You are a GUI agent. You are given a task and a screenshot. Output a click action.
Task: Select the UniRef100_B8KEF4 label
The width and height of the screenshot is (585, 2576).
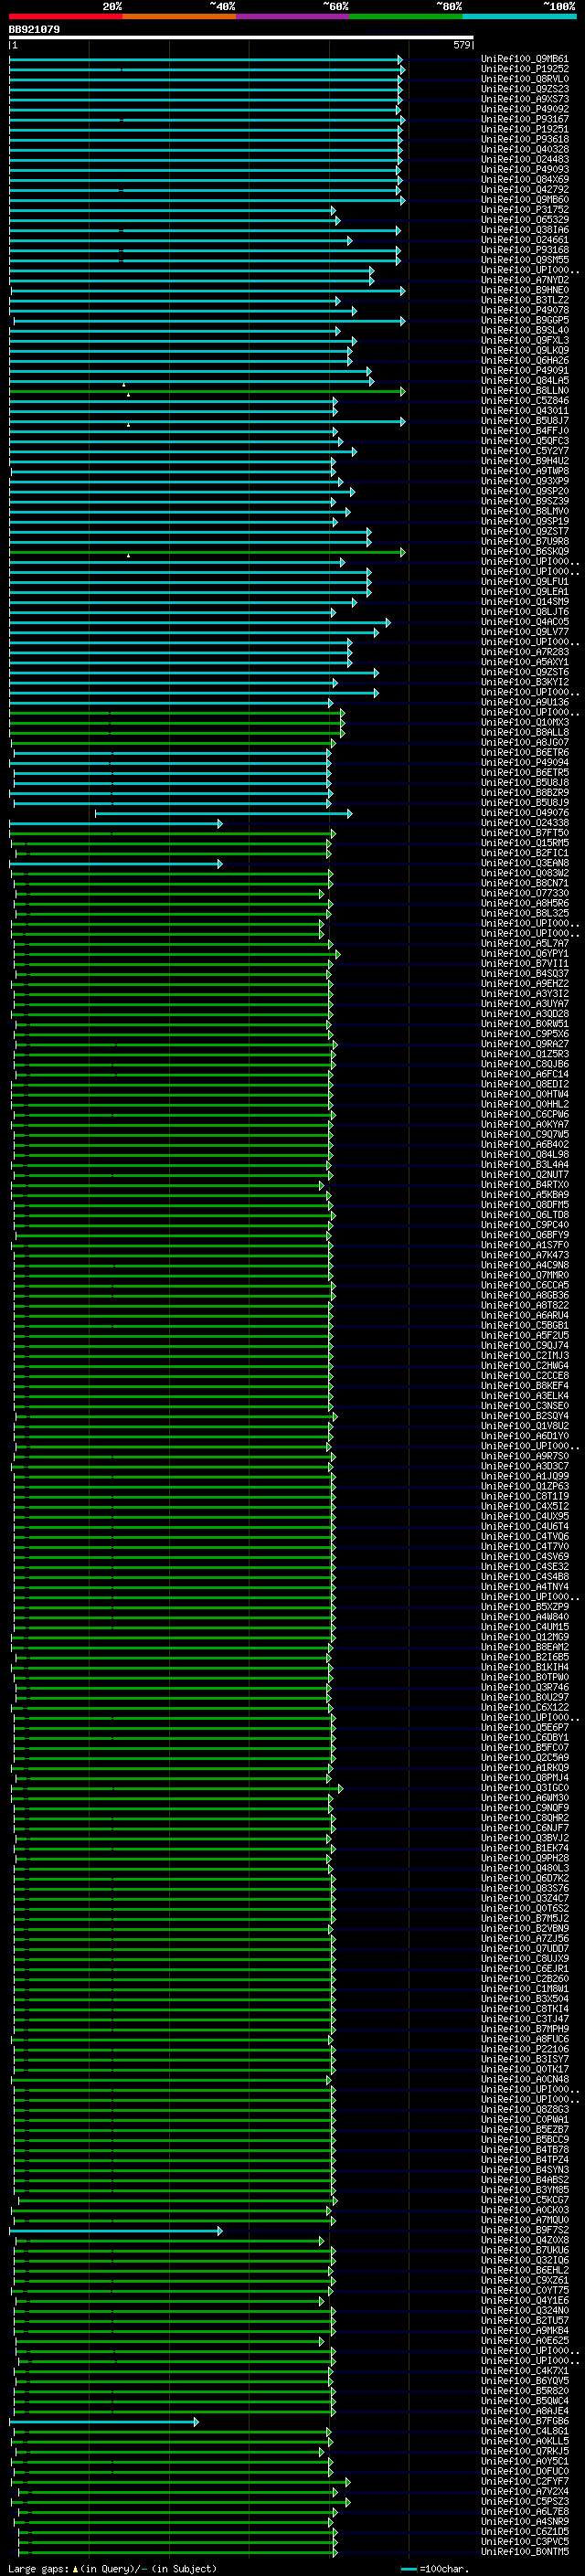(x=525, y=1385)
